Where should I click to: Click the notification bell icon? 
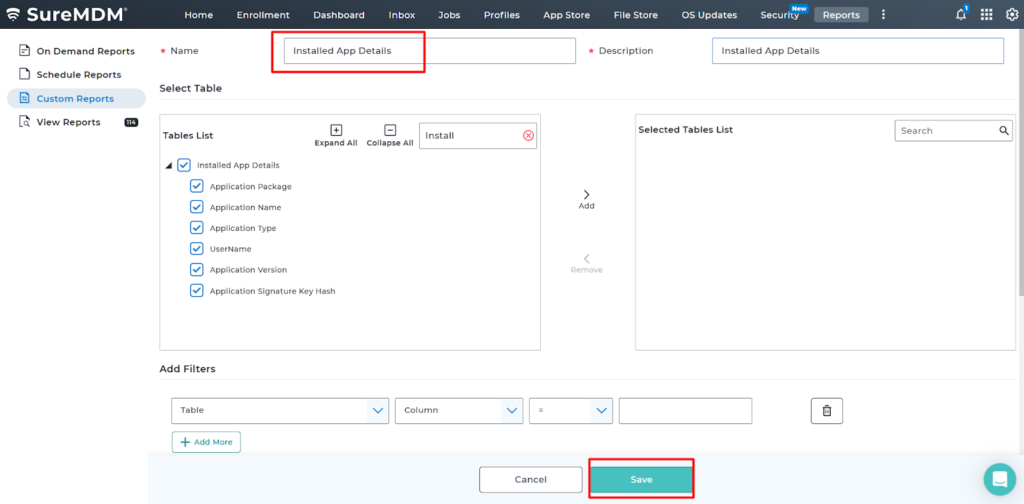tap(961, 15)
